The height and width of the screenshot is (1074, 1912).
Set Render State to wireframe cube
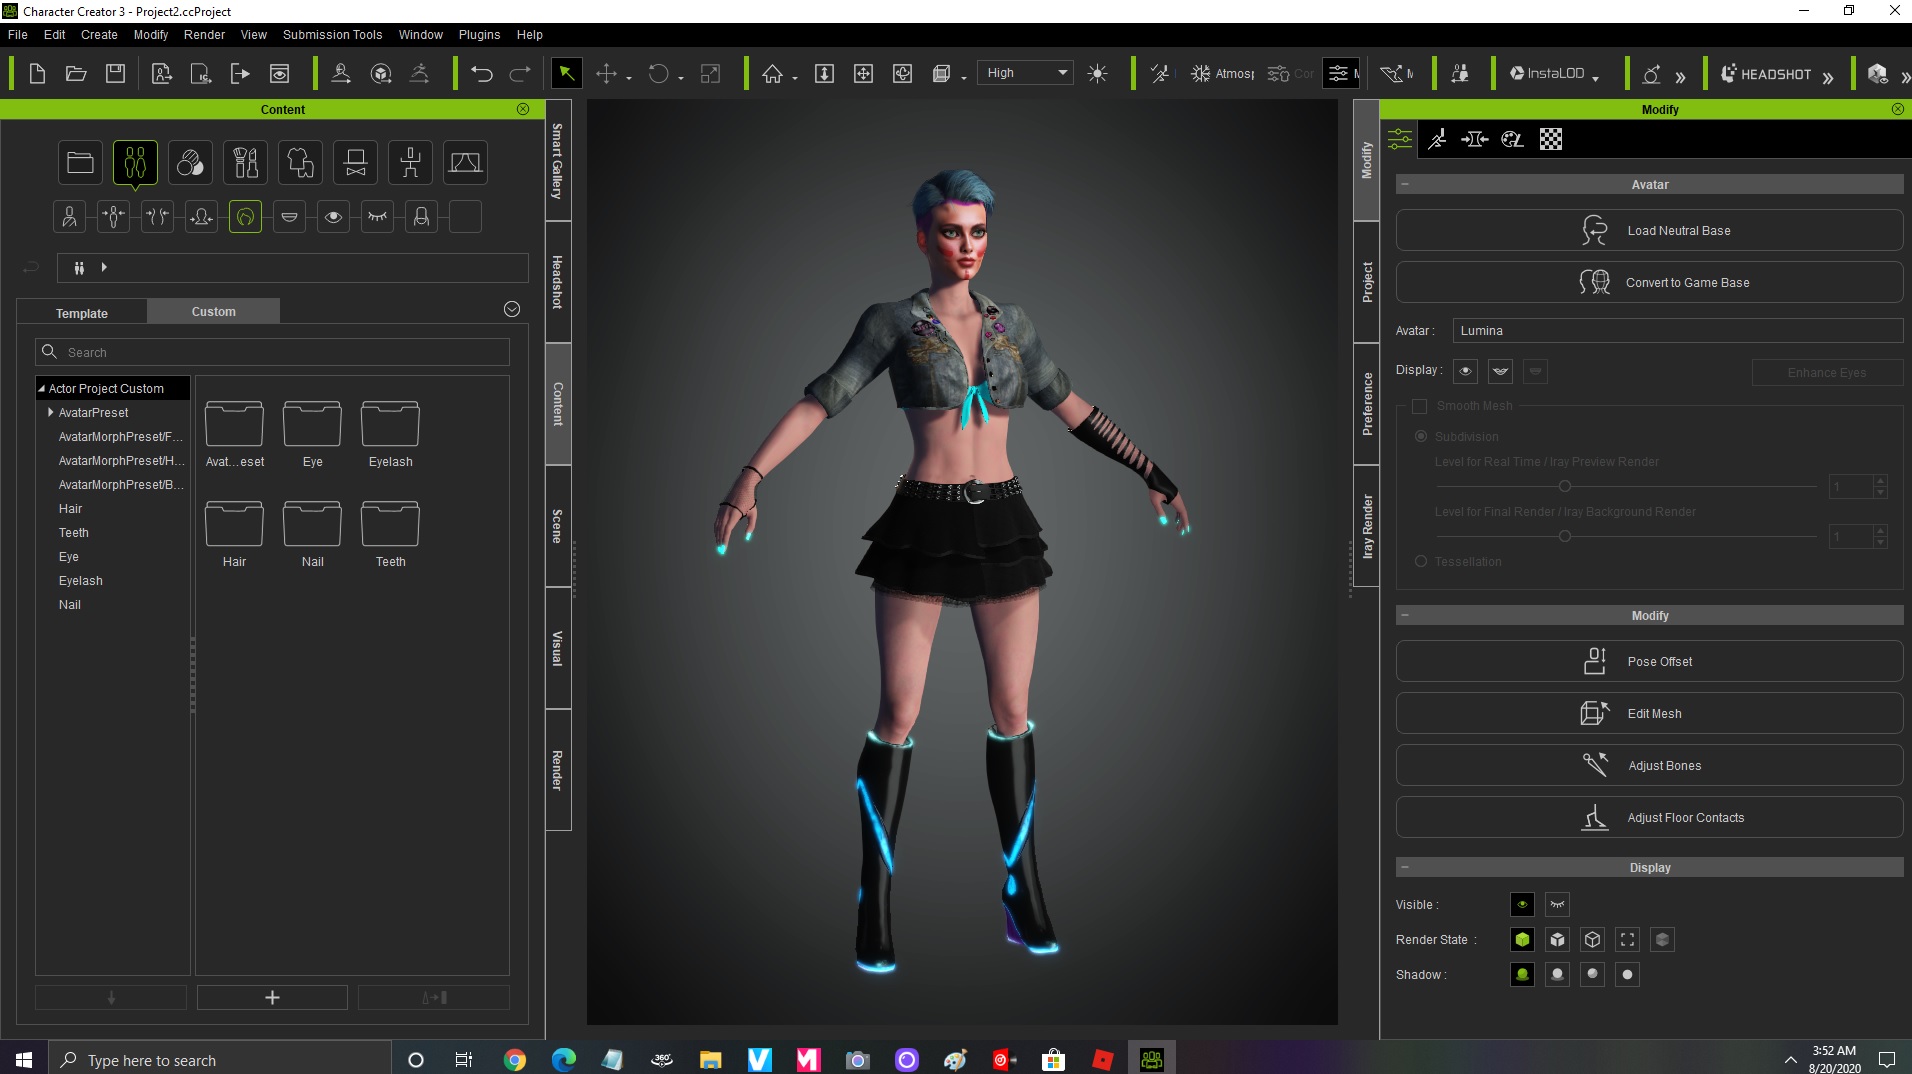pos(1592,939)
